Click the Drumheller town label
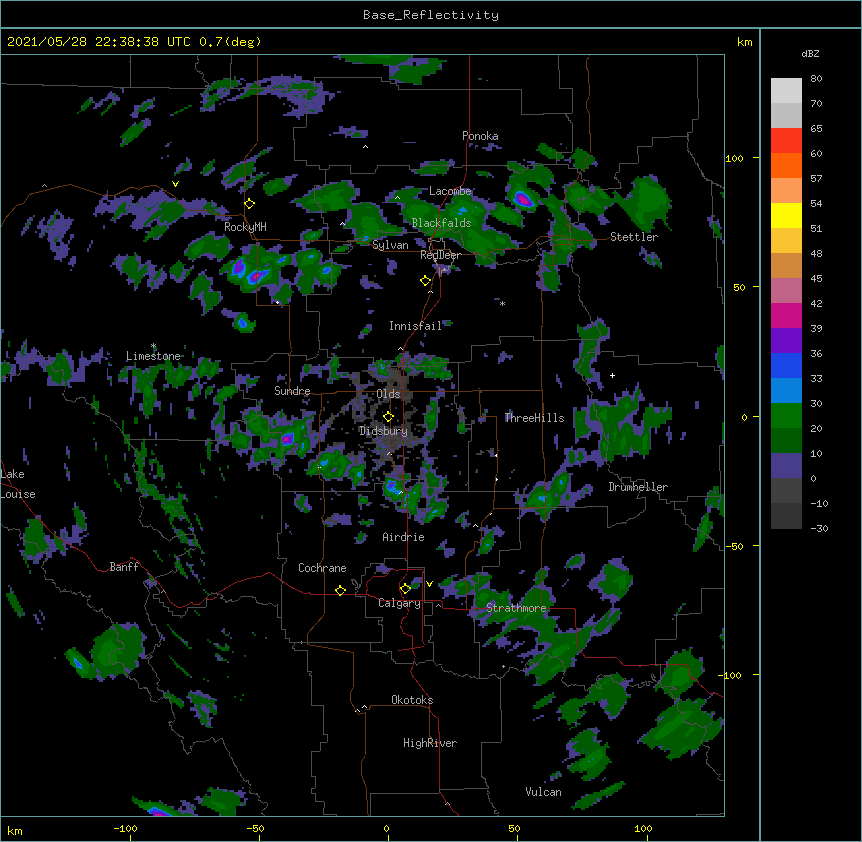This screenshot has width=862, height=842. coord(638,487)
